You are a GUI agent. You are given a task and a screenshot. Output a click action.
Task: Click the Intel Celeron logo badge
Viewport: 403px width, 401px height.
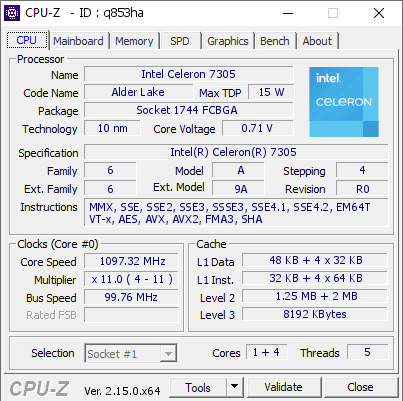344,102
